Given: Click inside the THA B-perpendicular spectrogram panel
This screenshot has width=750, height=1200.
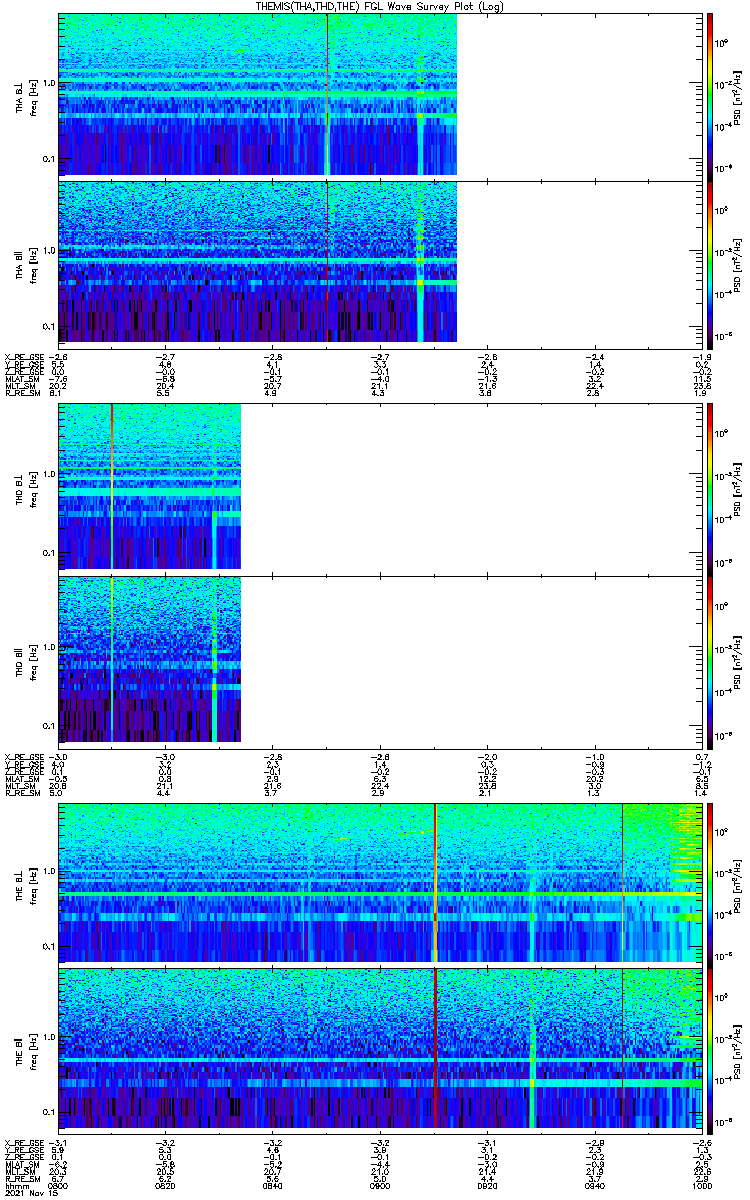Looking at the screenshot, I should point(378,95).
